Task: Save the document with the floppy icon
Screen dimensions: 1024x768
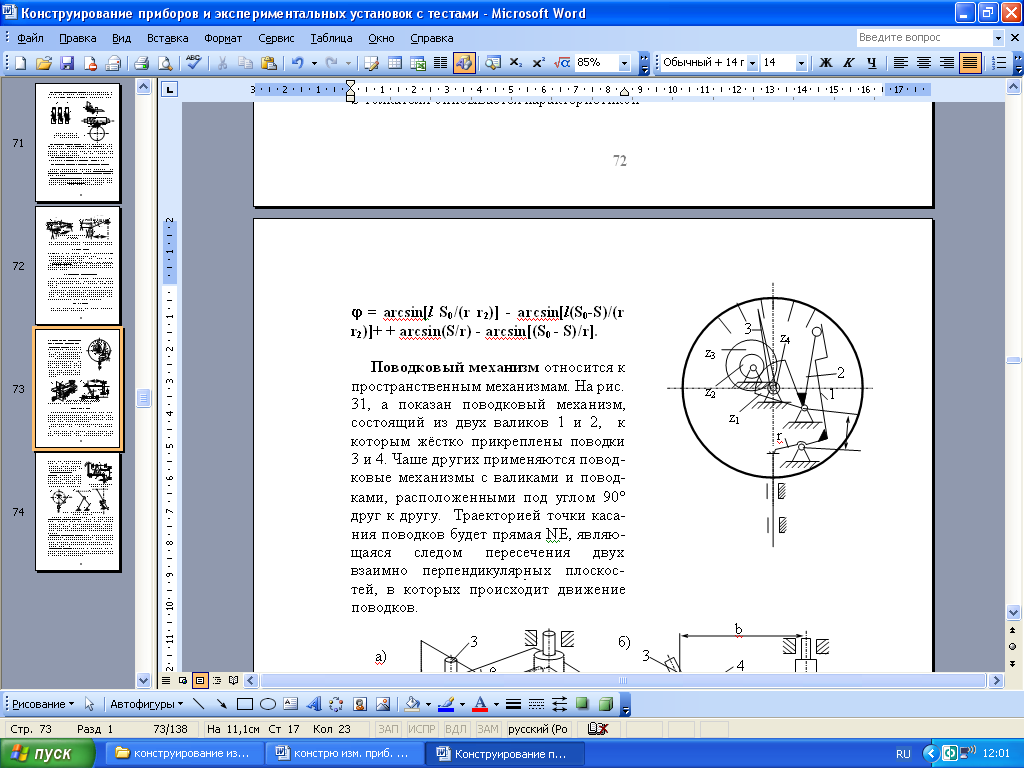Action: tap(67, 63)
